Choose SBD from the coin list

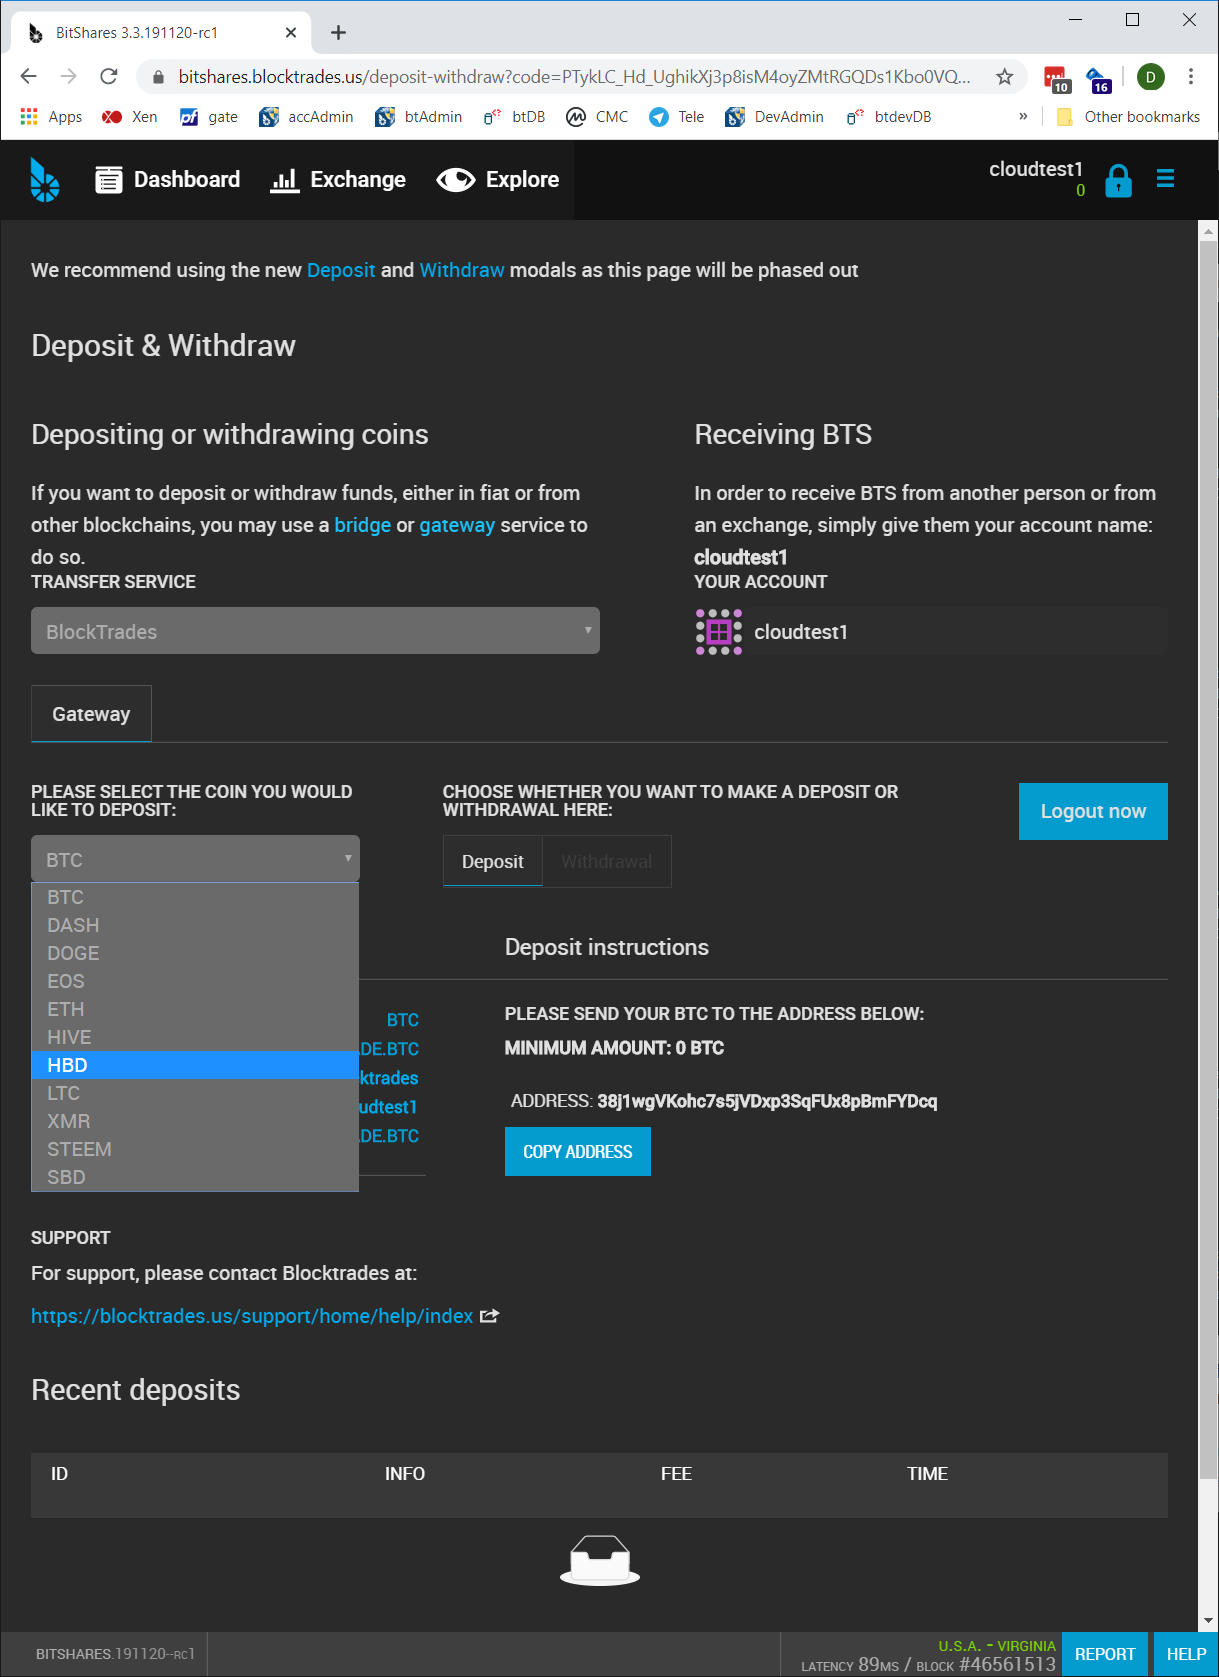click(195, 1177)
